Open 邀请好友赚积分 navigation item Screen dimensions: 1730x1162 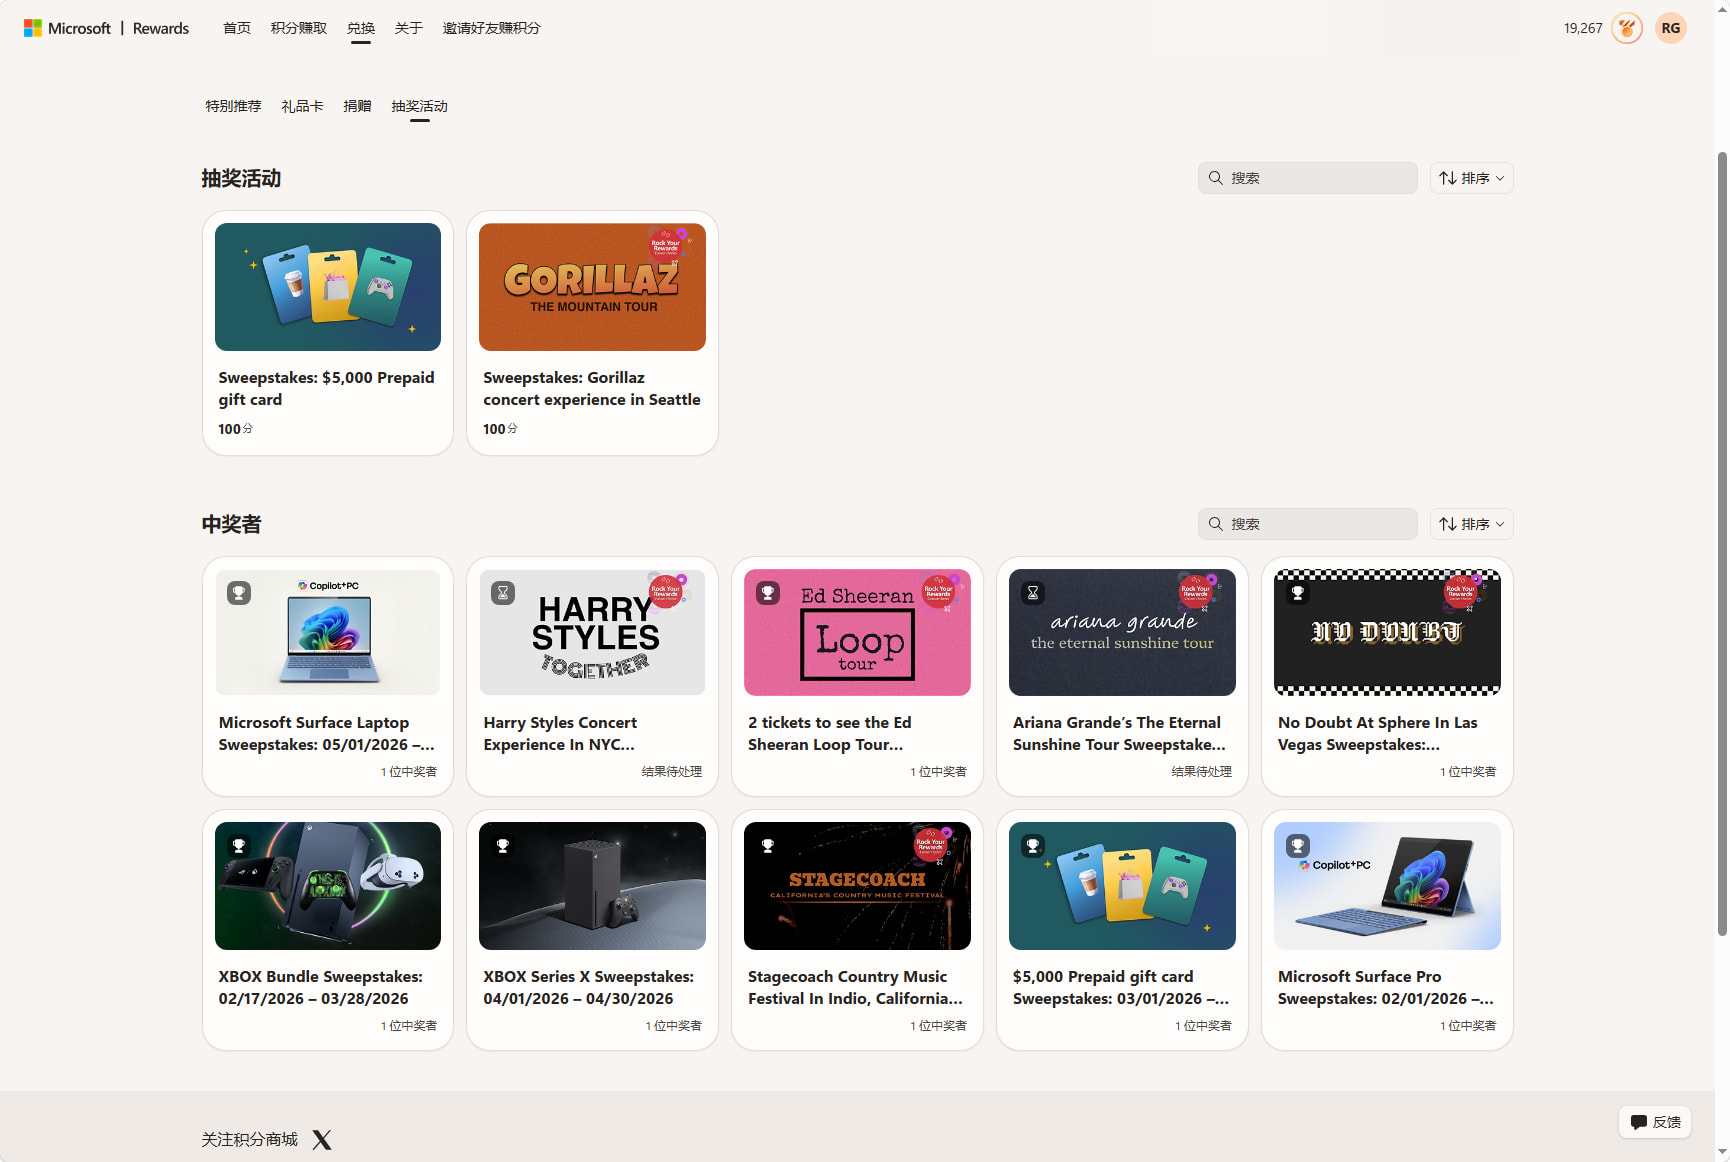point(492,28)
